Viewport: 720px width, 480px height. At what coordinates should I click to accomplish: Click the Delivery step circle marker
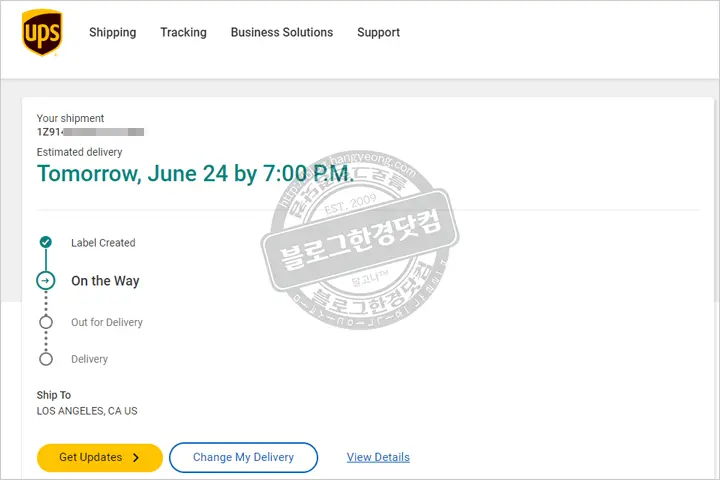45,359
